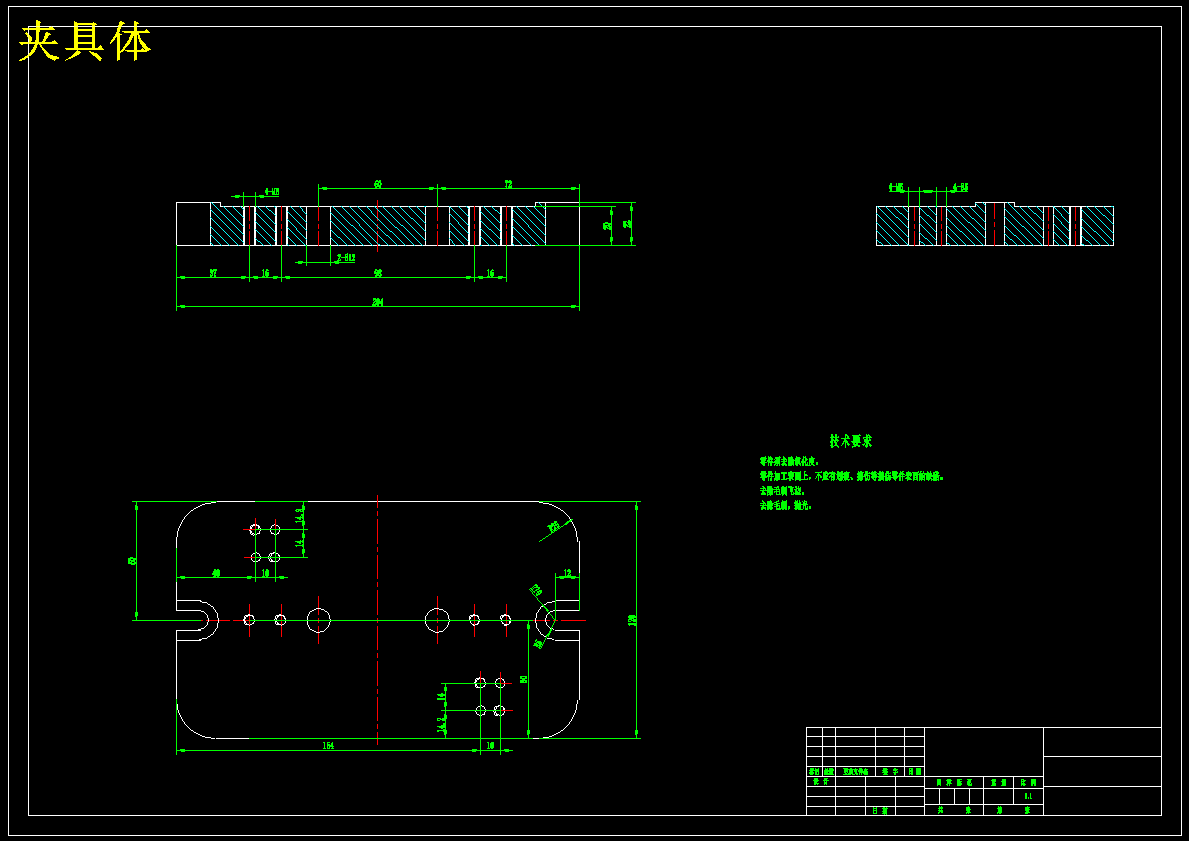The width and height of the screenshot is (1189, 841).
Task: Click the last technical note line 去除毛刺，抛光
Action: (785, 505)
